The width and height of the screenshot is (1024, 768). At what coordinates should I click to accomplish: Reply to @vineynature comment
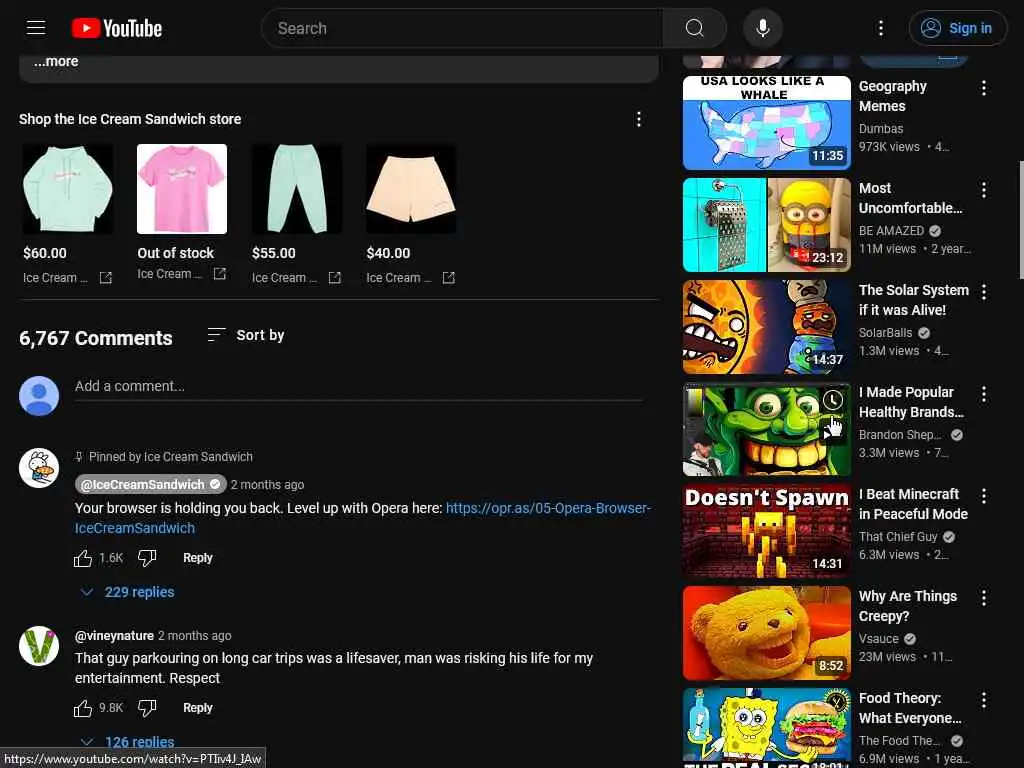tap(198, 708)
